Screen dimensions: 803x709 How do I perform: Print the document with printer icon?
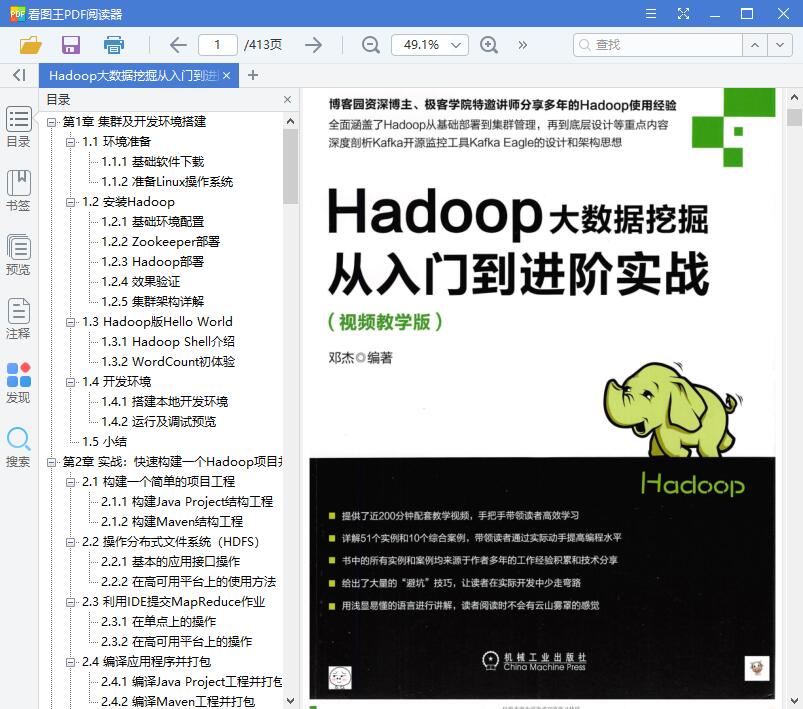[x=113, y=45]
